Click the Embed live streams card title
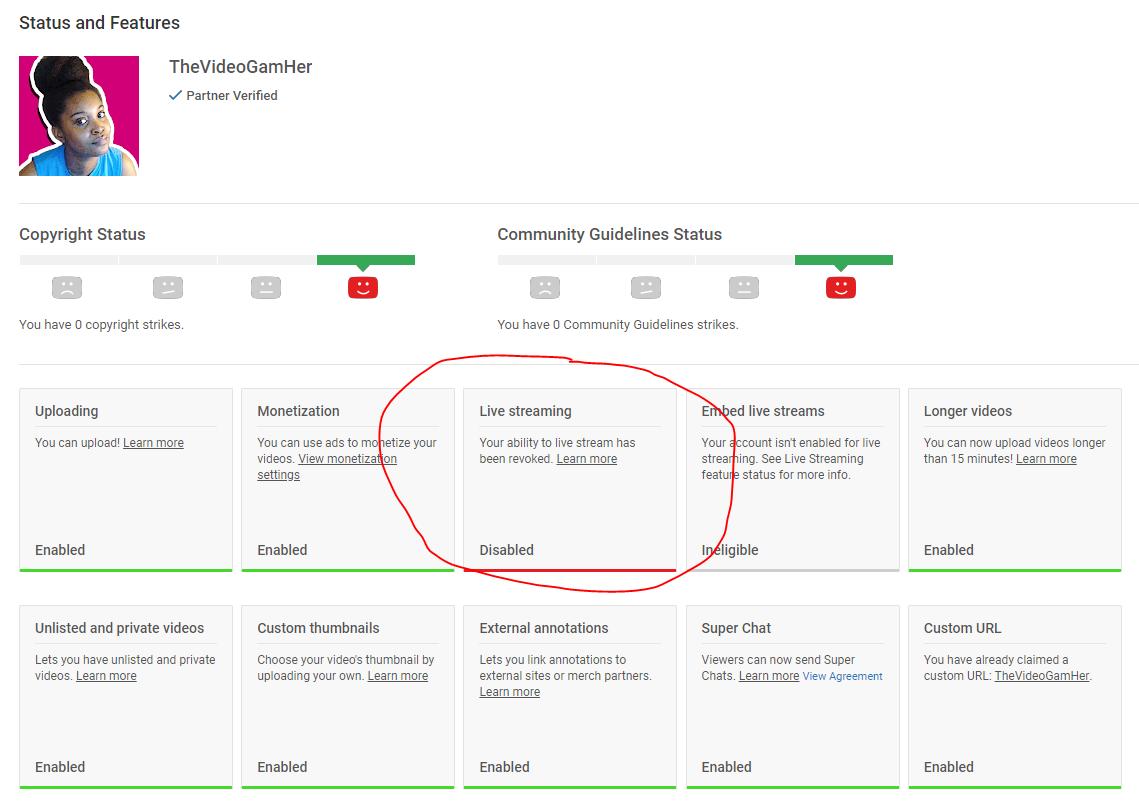 (763, 411)
